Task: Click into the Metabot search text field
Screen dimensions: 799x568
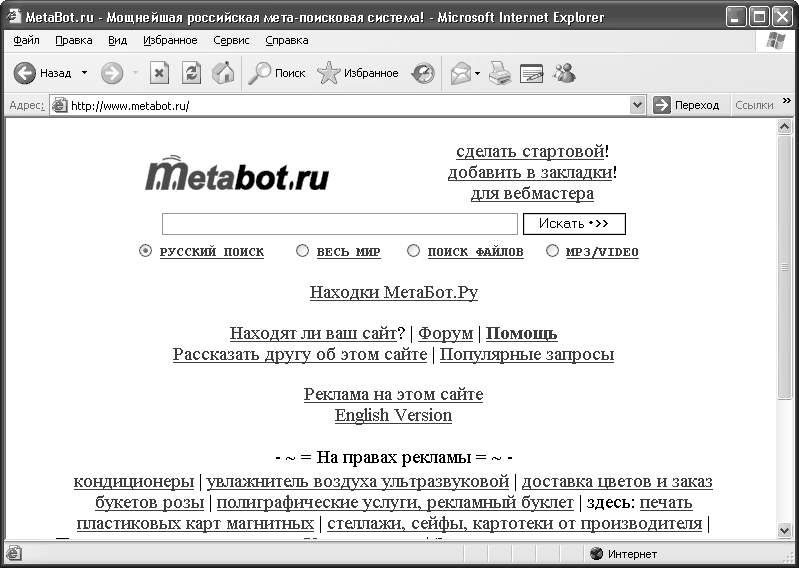Action: (340, 224)
